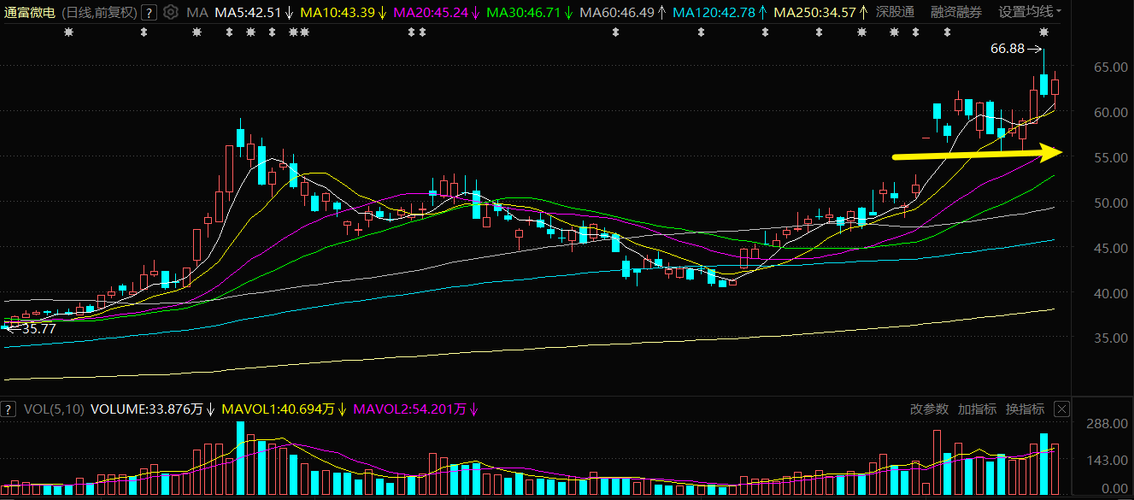The image size is (1134, 500).
Task: Click the double star event marker pair
Action: tap(299, 33)
